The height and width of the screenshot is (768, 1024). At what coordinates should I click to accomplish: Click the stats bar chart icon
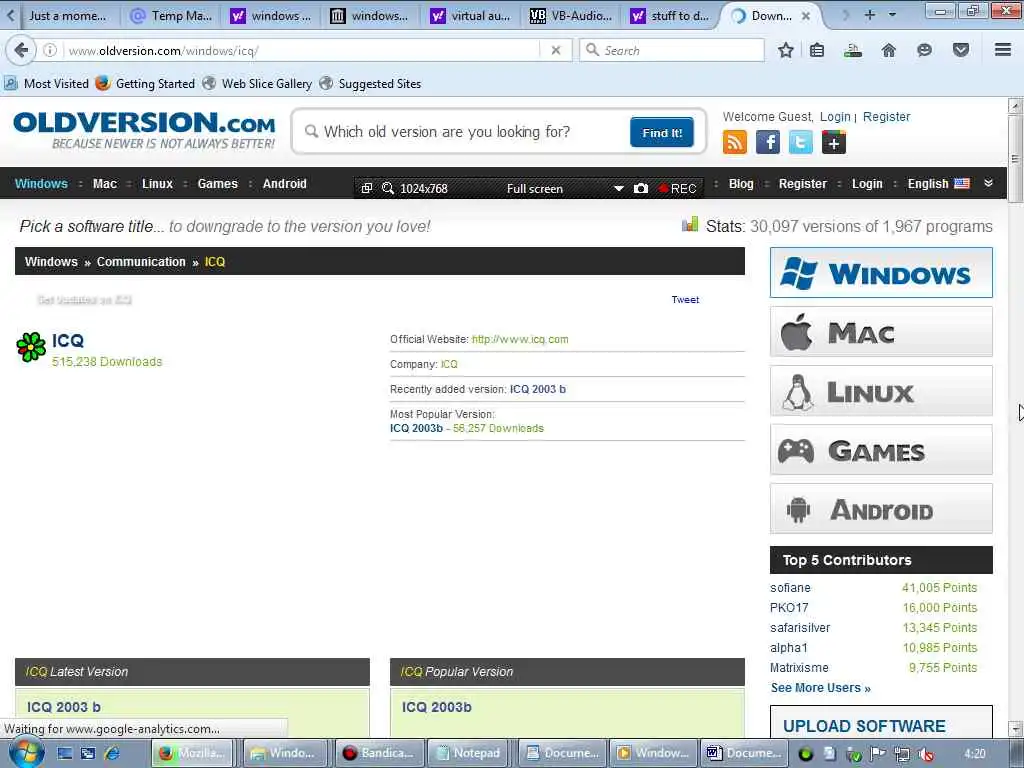[x=690, y=225]
